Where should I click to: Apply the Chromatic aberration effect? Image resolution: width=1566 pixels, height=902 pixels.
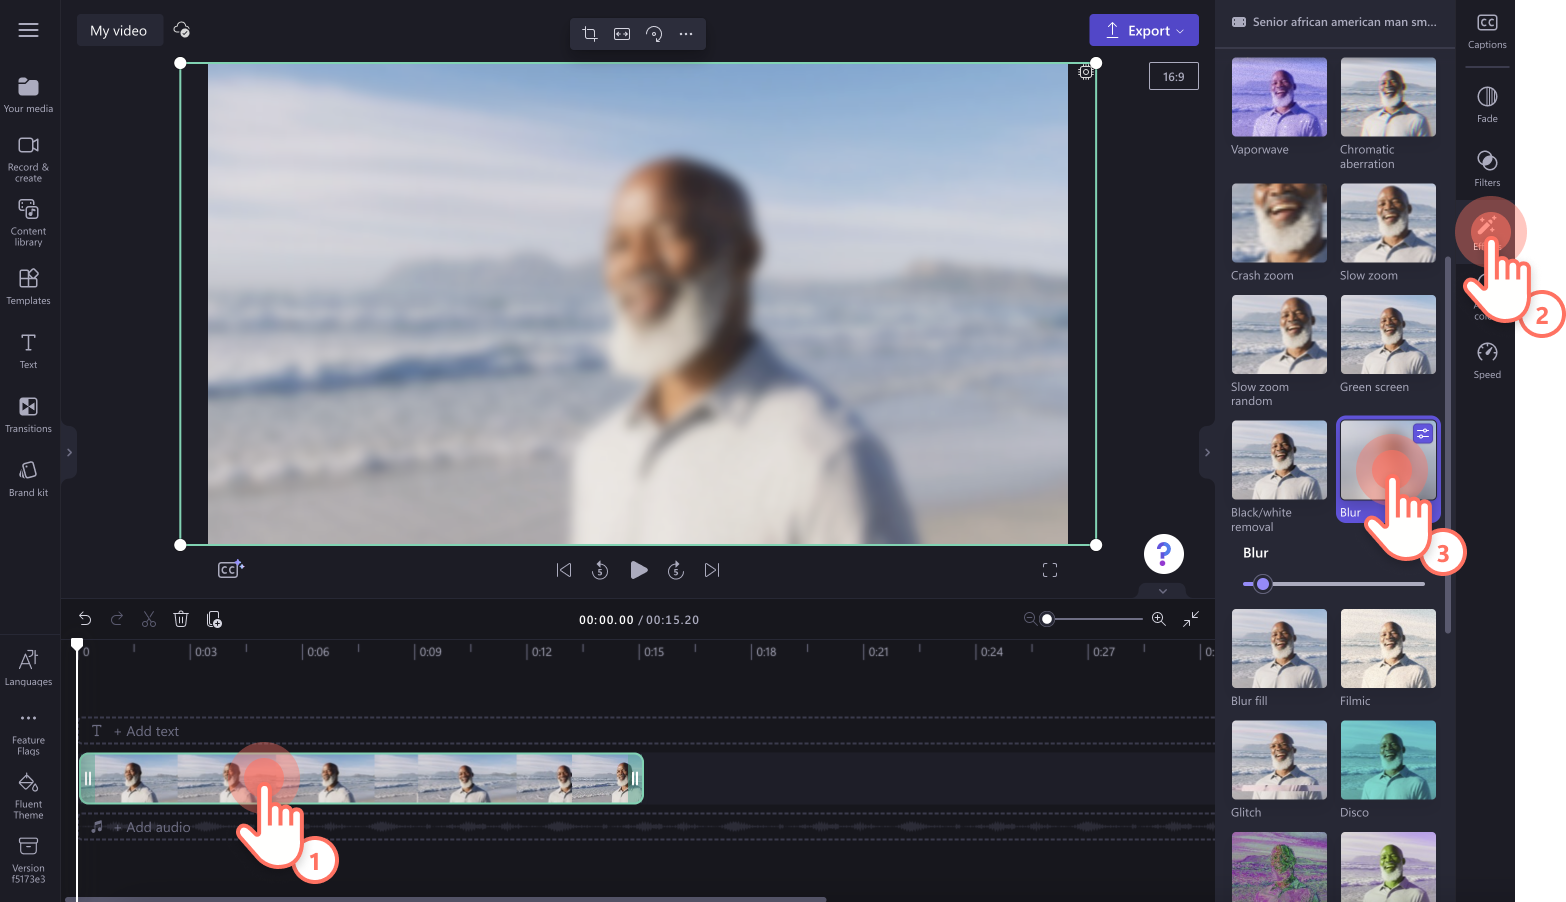pyautogui.click(x=1388, y=97)
